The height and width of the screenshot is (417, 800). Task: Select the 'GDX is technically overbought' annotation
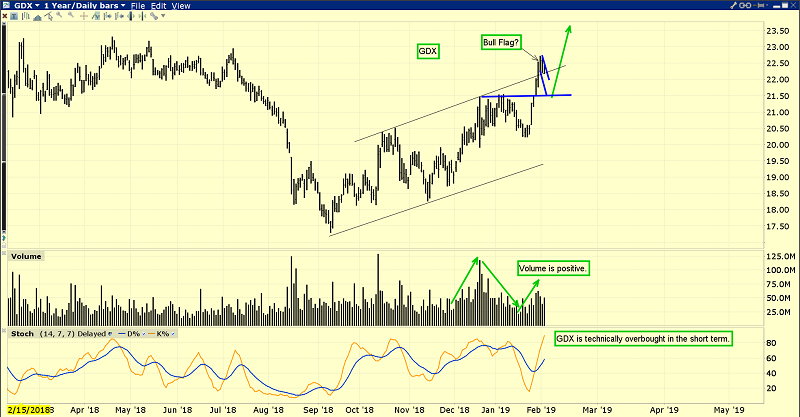[643, 339]
